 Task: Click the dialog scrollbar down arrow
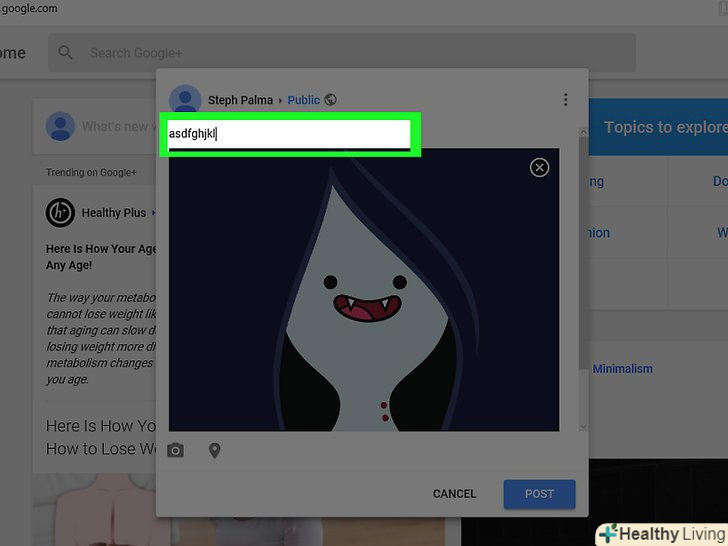584,427
